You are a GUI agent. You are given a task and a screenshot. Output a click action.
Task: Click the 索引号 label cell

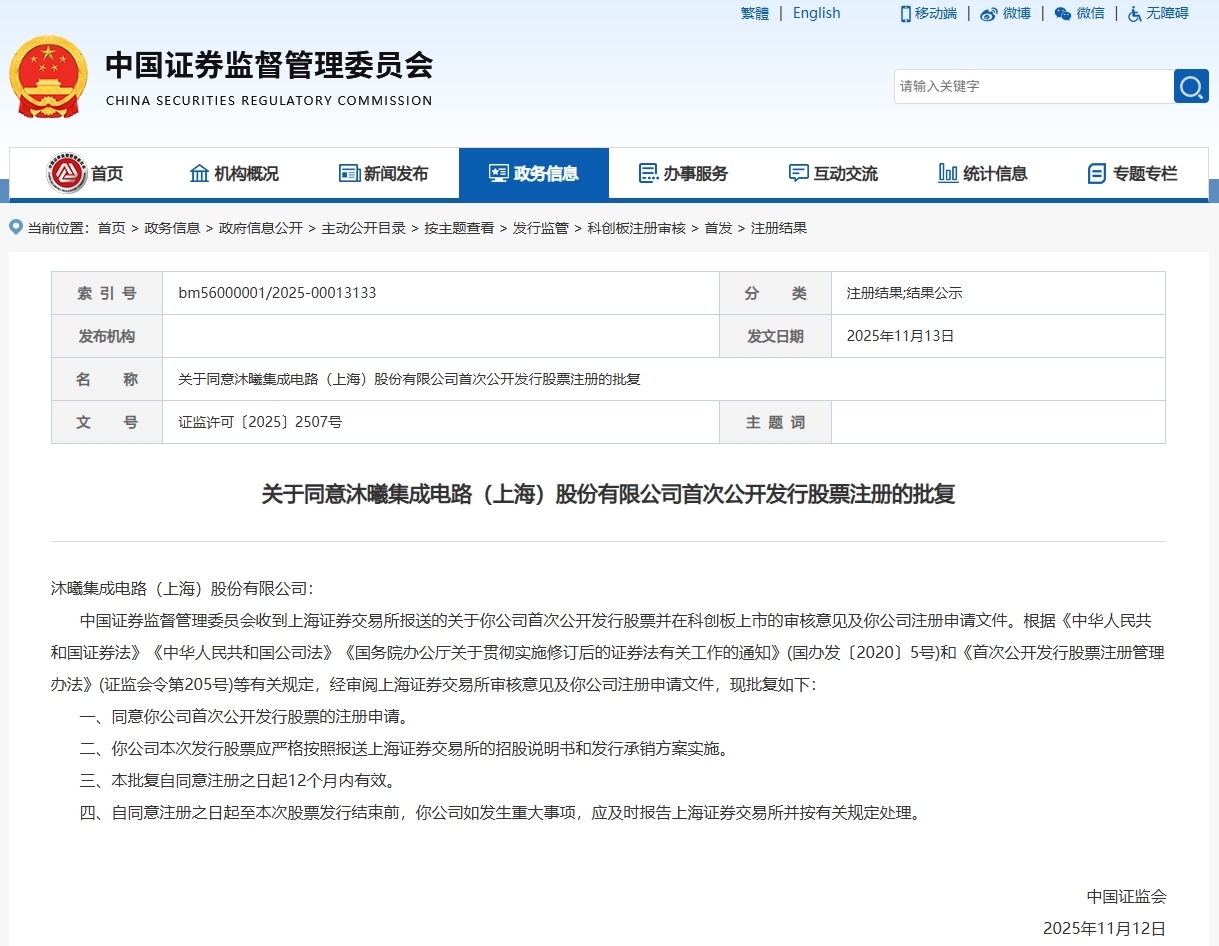(x=107, y=293)
